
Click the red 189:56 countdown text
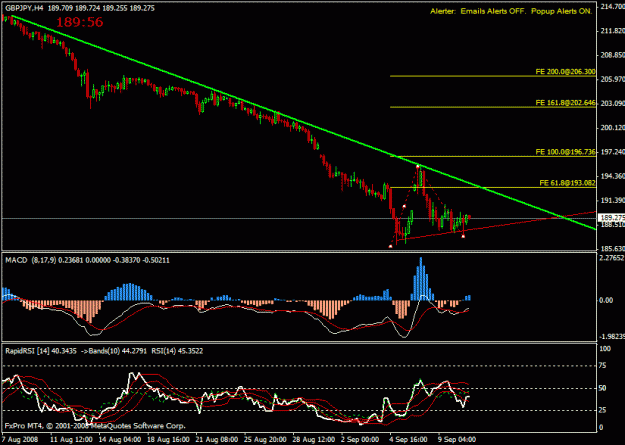(79, 22)
